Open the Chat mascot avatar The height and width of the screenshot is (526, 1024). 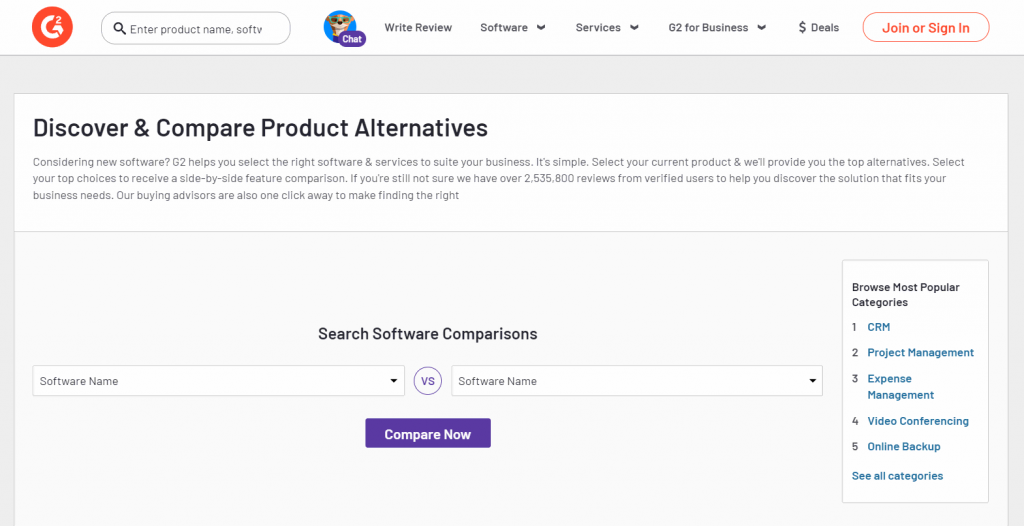pyautogui.click(x=343, y=28)
